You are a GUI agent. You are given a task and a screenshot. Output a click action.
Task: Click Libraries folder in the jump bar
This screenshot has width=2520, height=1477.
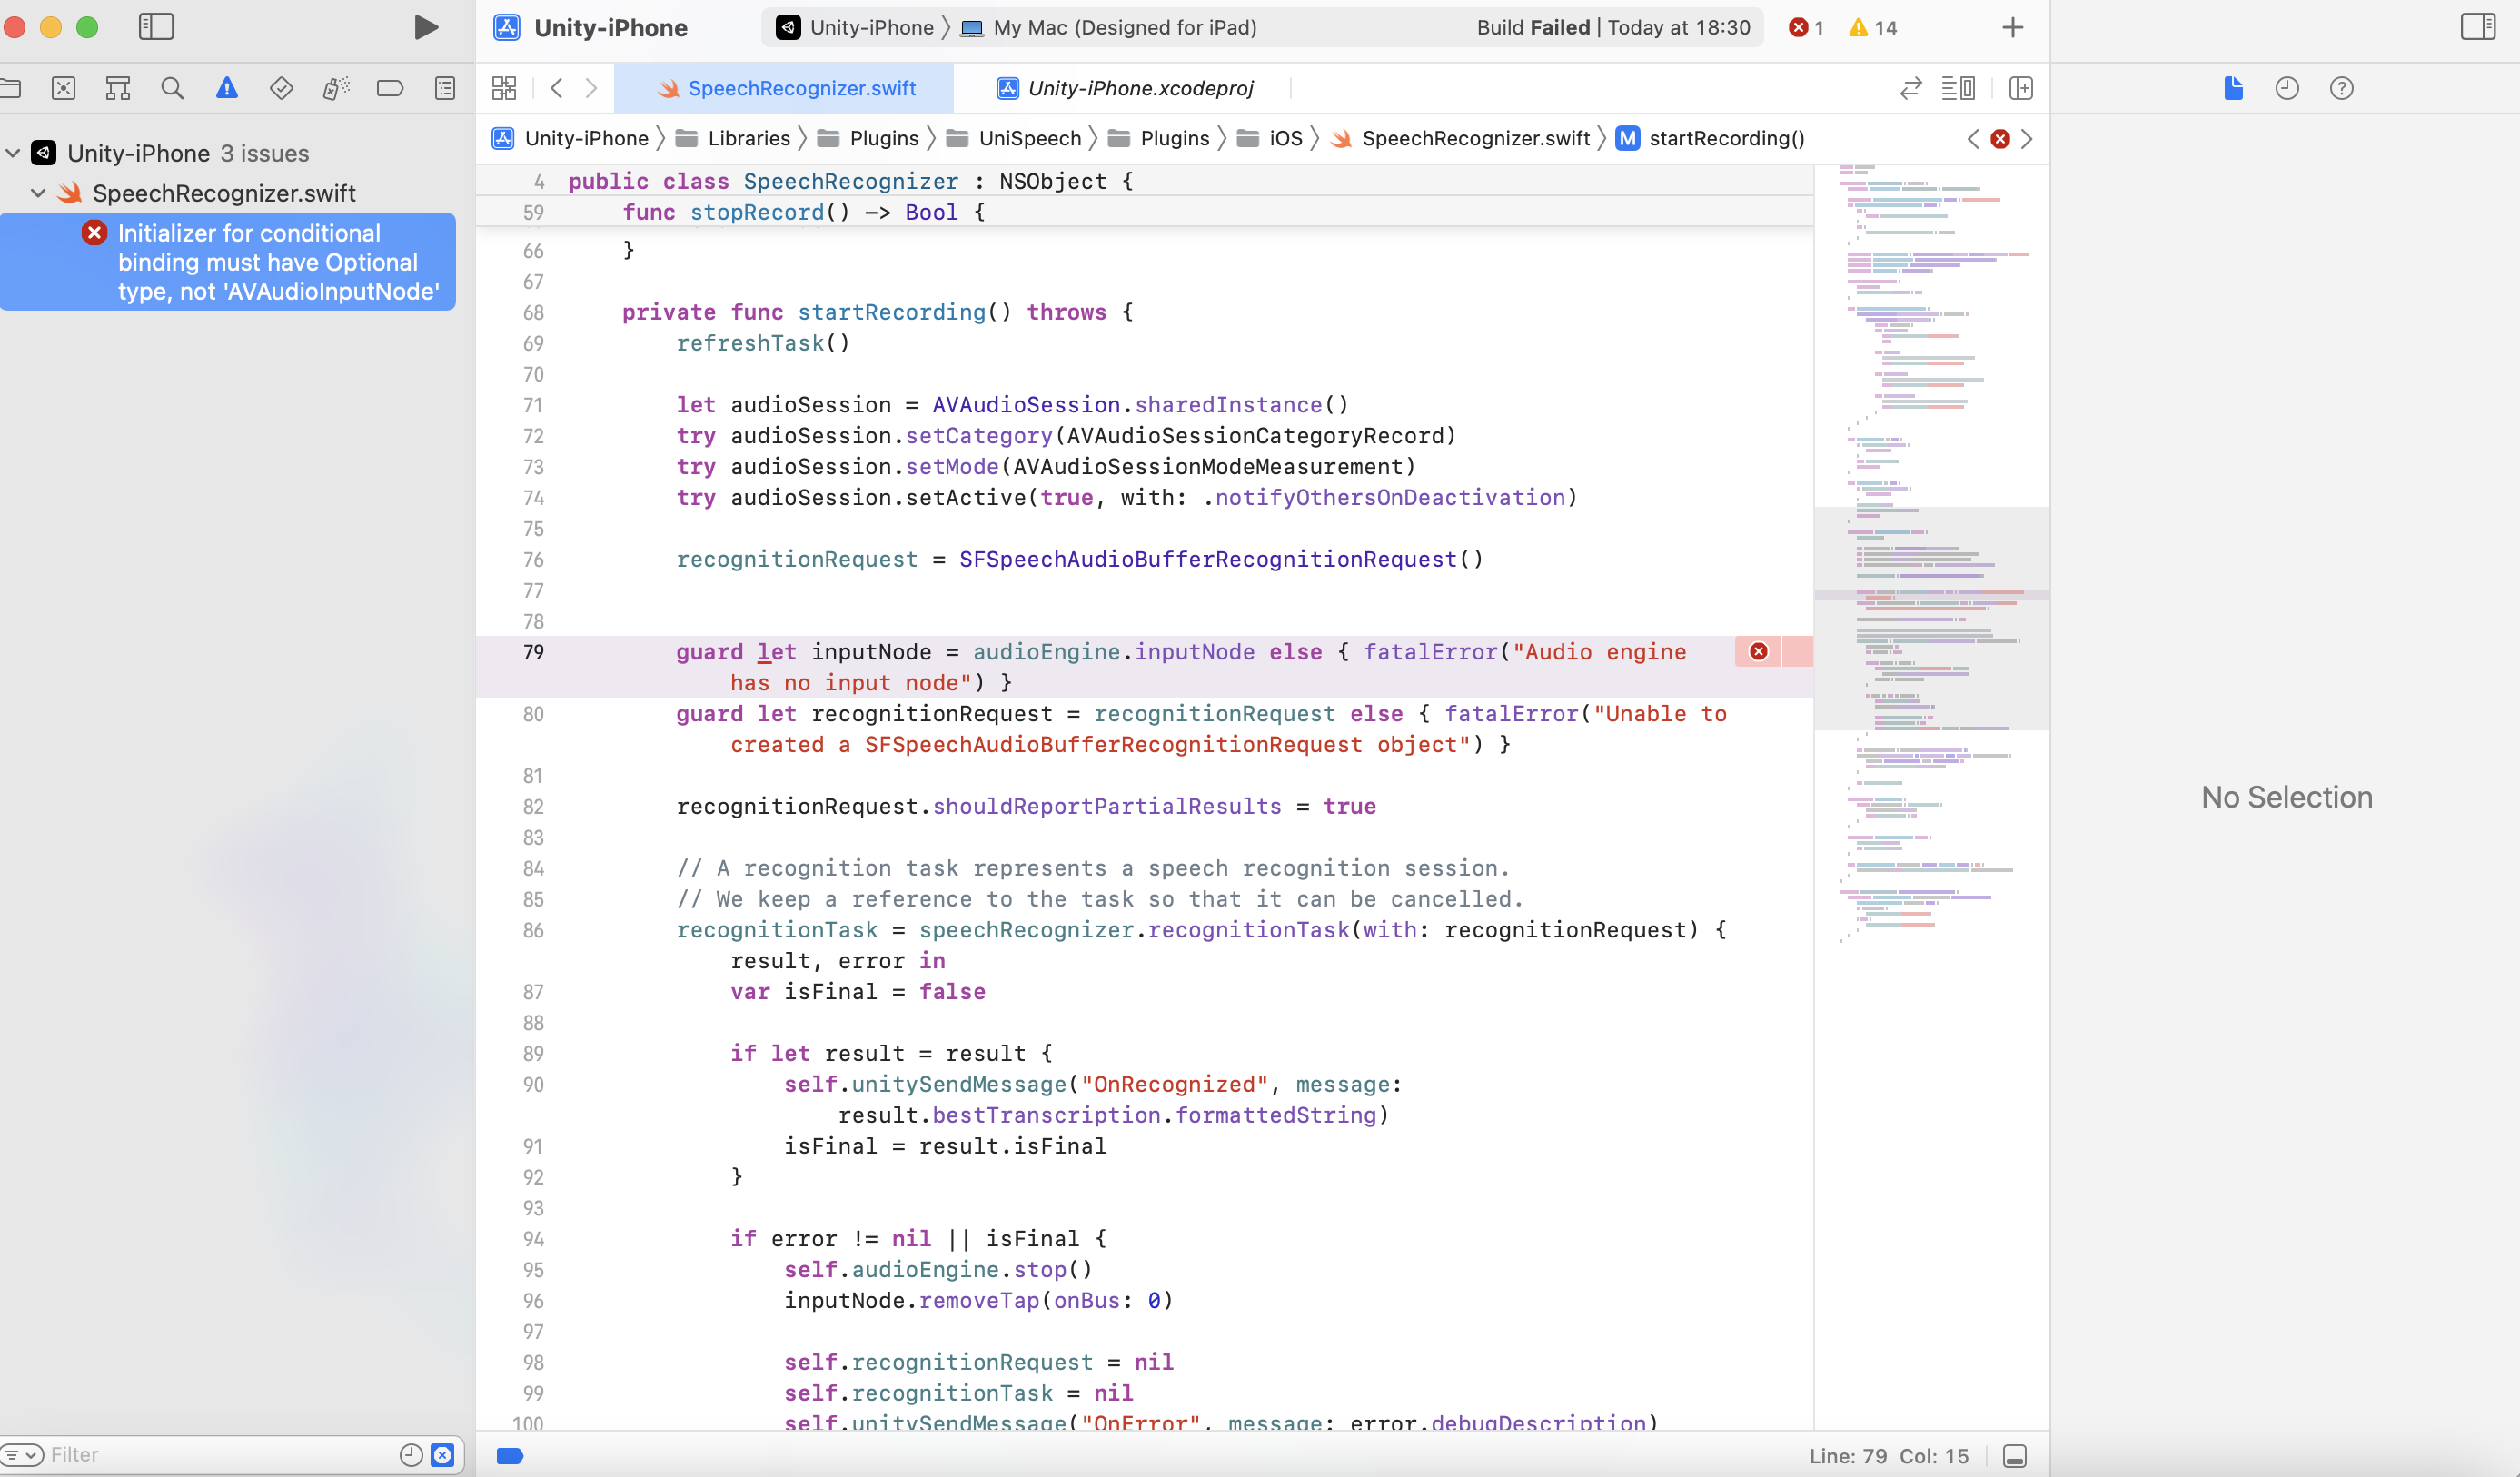[733, 139]
